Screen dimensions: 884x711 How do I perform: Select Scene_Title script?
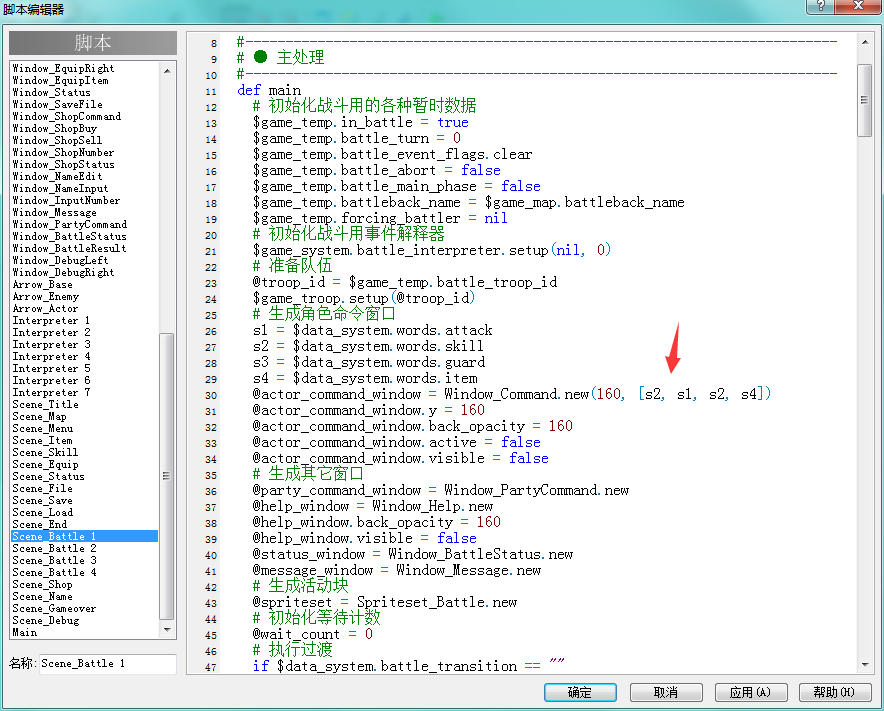[x=45, y=404]
